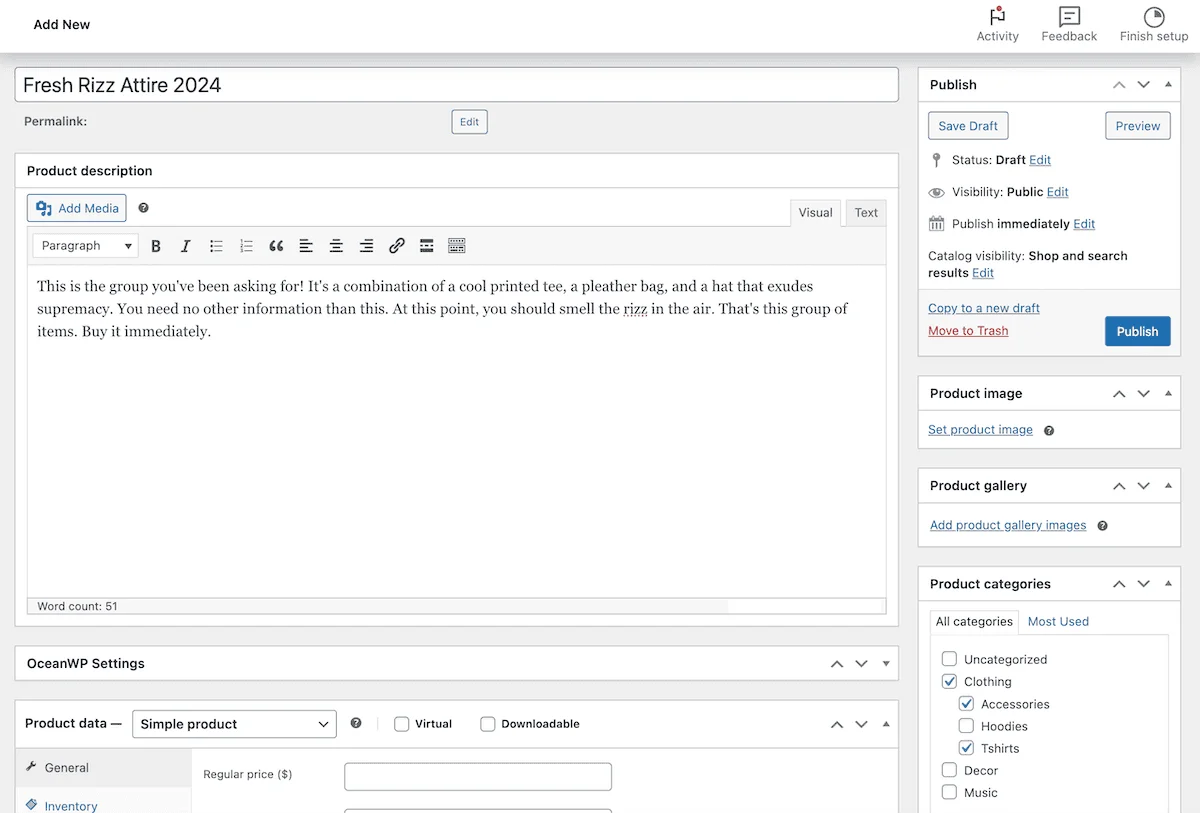Insert a numbered list

pos(246,246)
